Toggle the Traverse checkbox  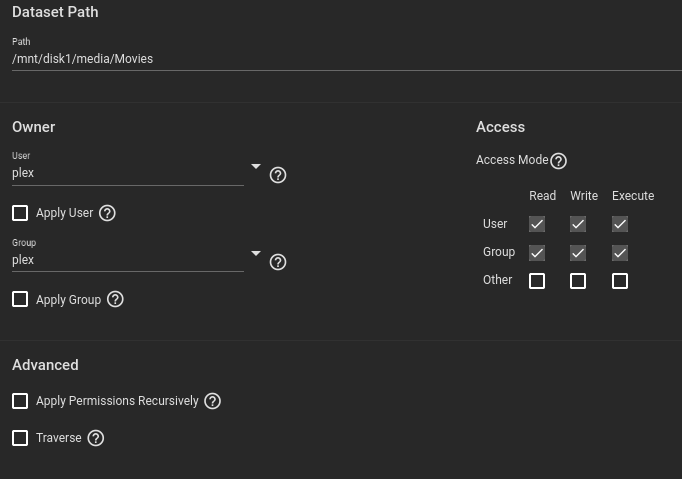pos(20,438)
